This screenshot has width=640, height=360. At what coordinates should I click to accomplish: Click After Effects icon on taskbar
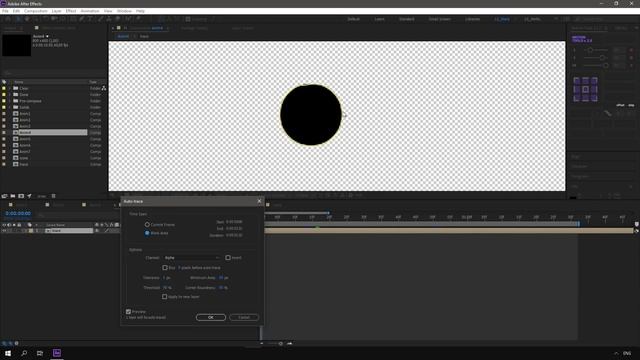[x=57, y=353]
